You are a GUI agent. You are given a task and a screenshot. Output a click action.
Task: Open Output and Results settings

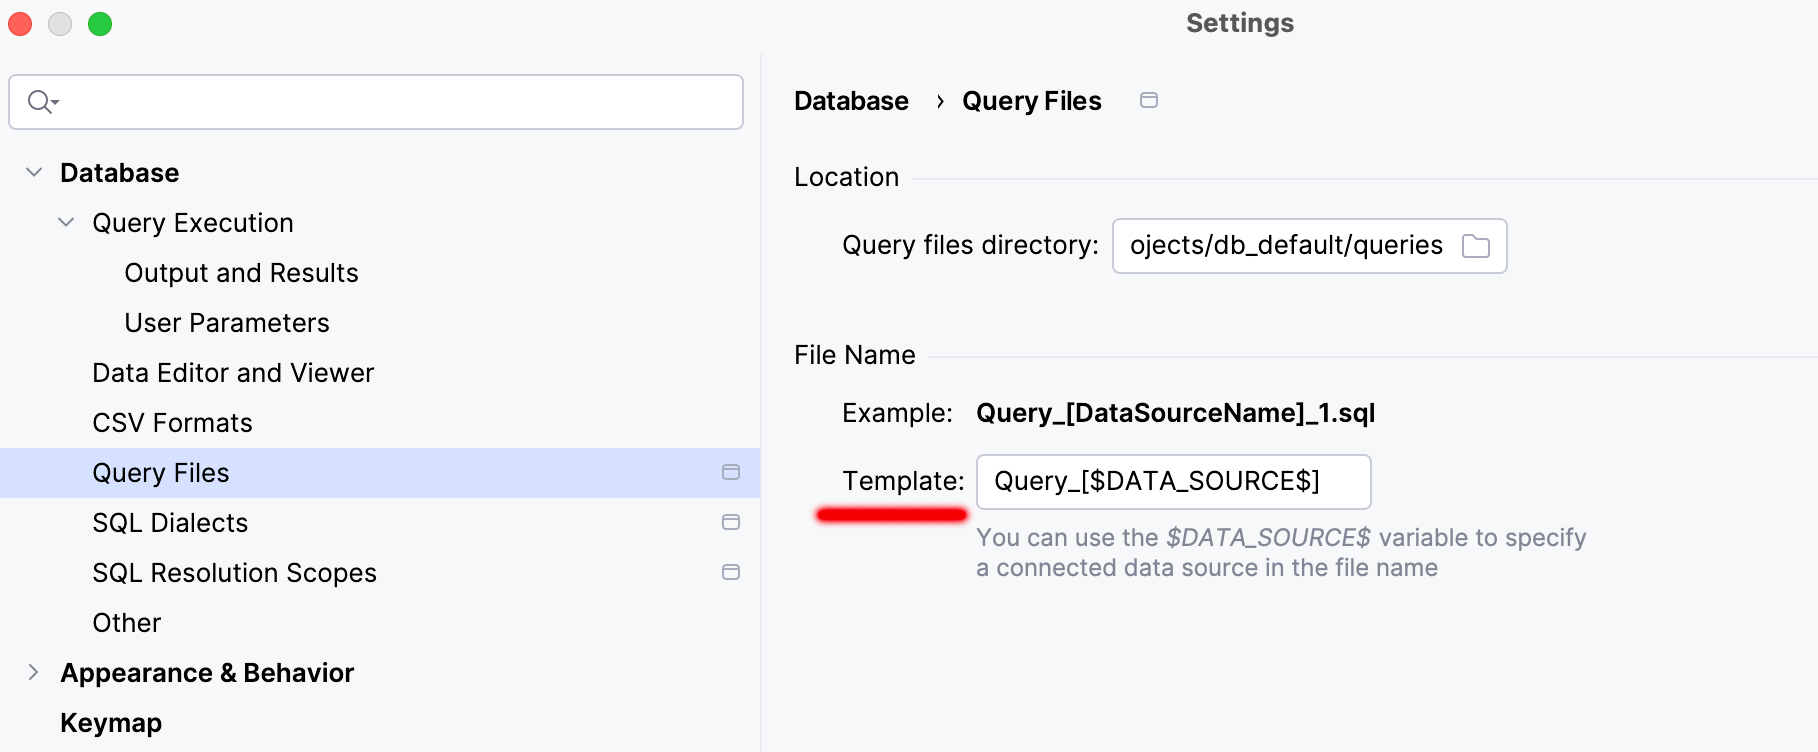click(241, 273)
